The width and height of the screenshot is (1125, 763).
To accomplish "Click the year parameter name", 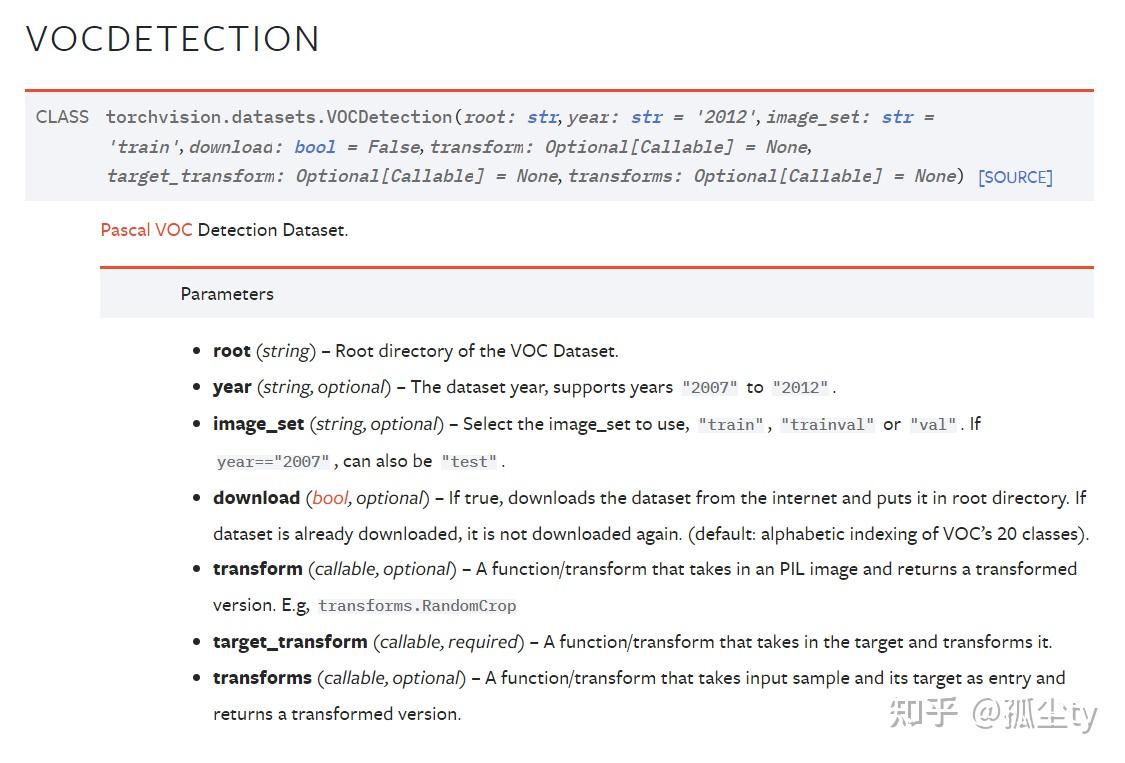I will (x=232, y=388).
